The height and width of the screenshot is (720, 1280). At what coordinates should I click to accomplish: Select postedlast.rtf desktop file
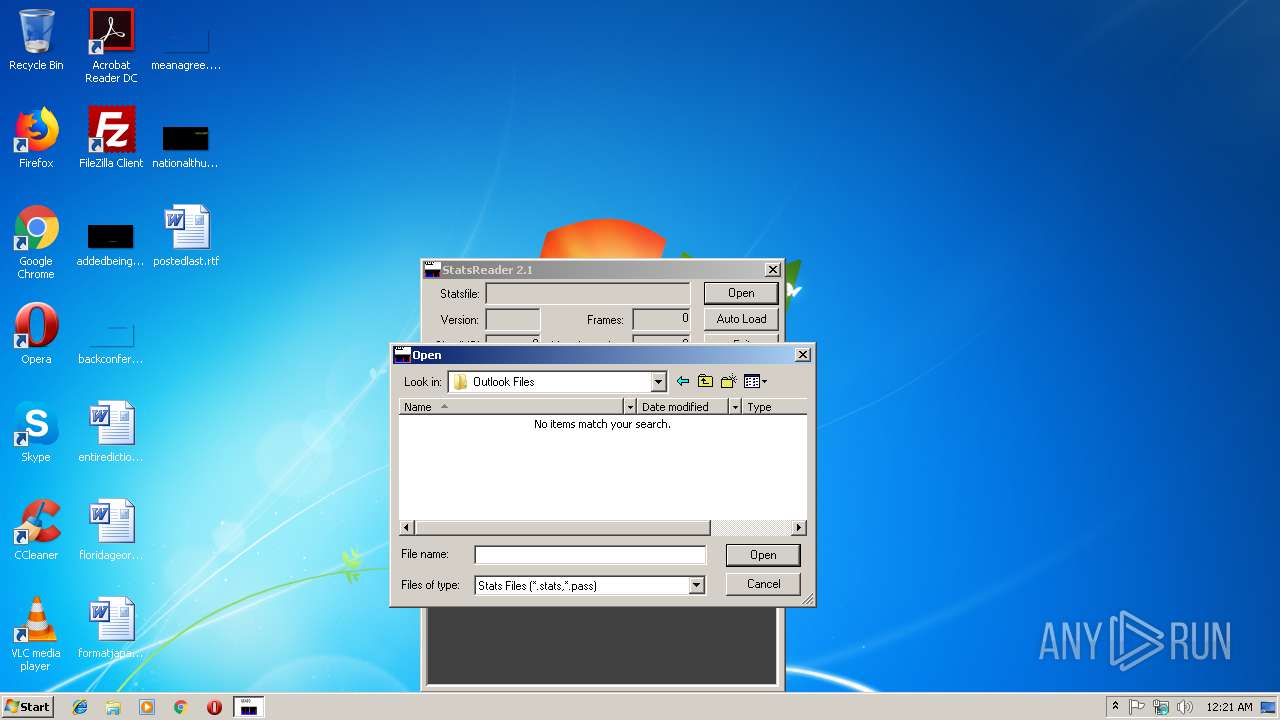click(186, 236)
